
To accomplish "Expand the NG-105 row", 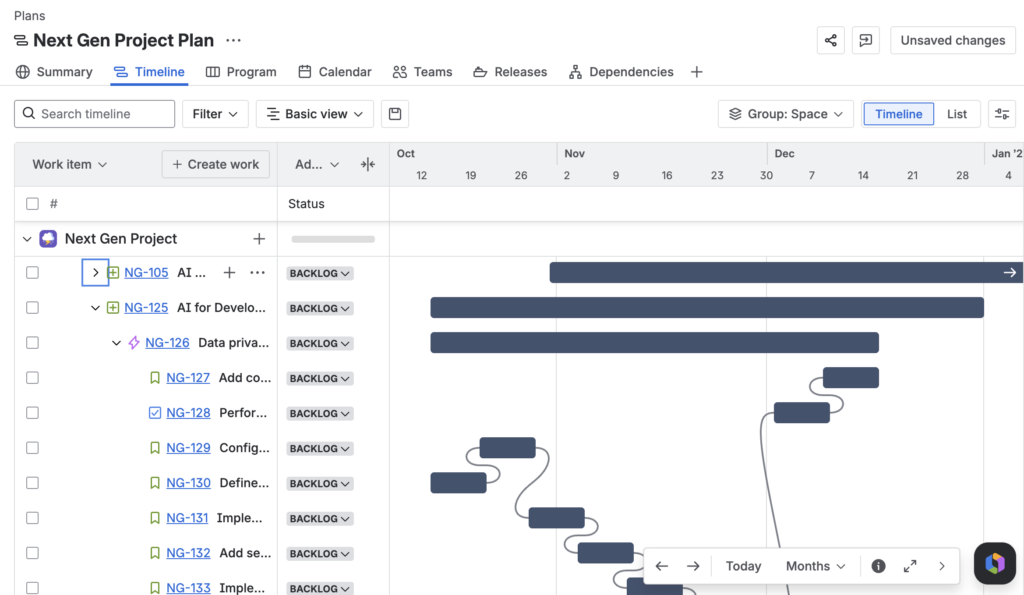I will (95, 273).
